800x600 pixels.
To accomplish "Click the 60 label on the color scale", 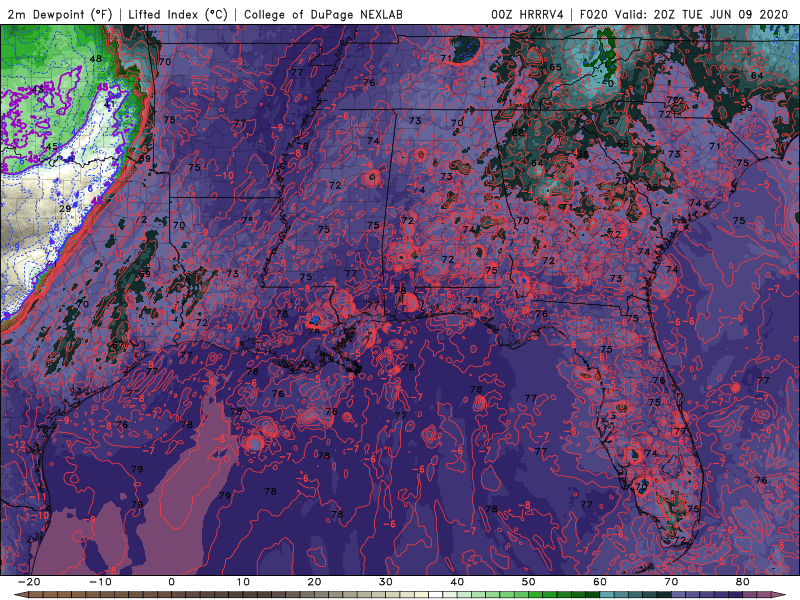I will coord(600,582).
